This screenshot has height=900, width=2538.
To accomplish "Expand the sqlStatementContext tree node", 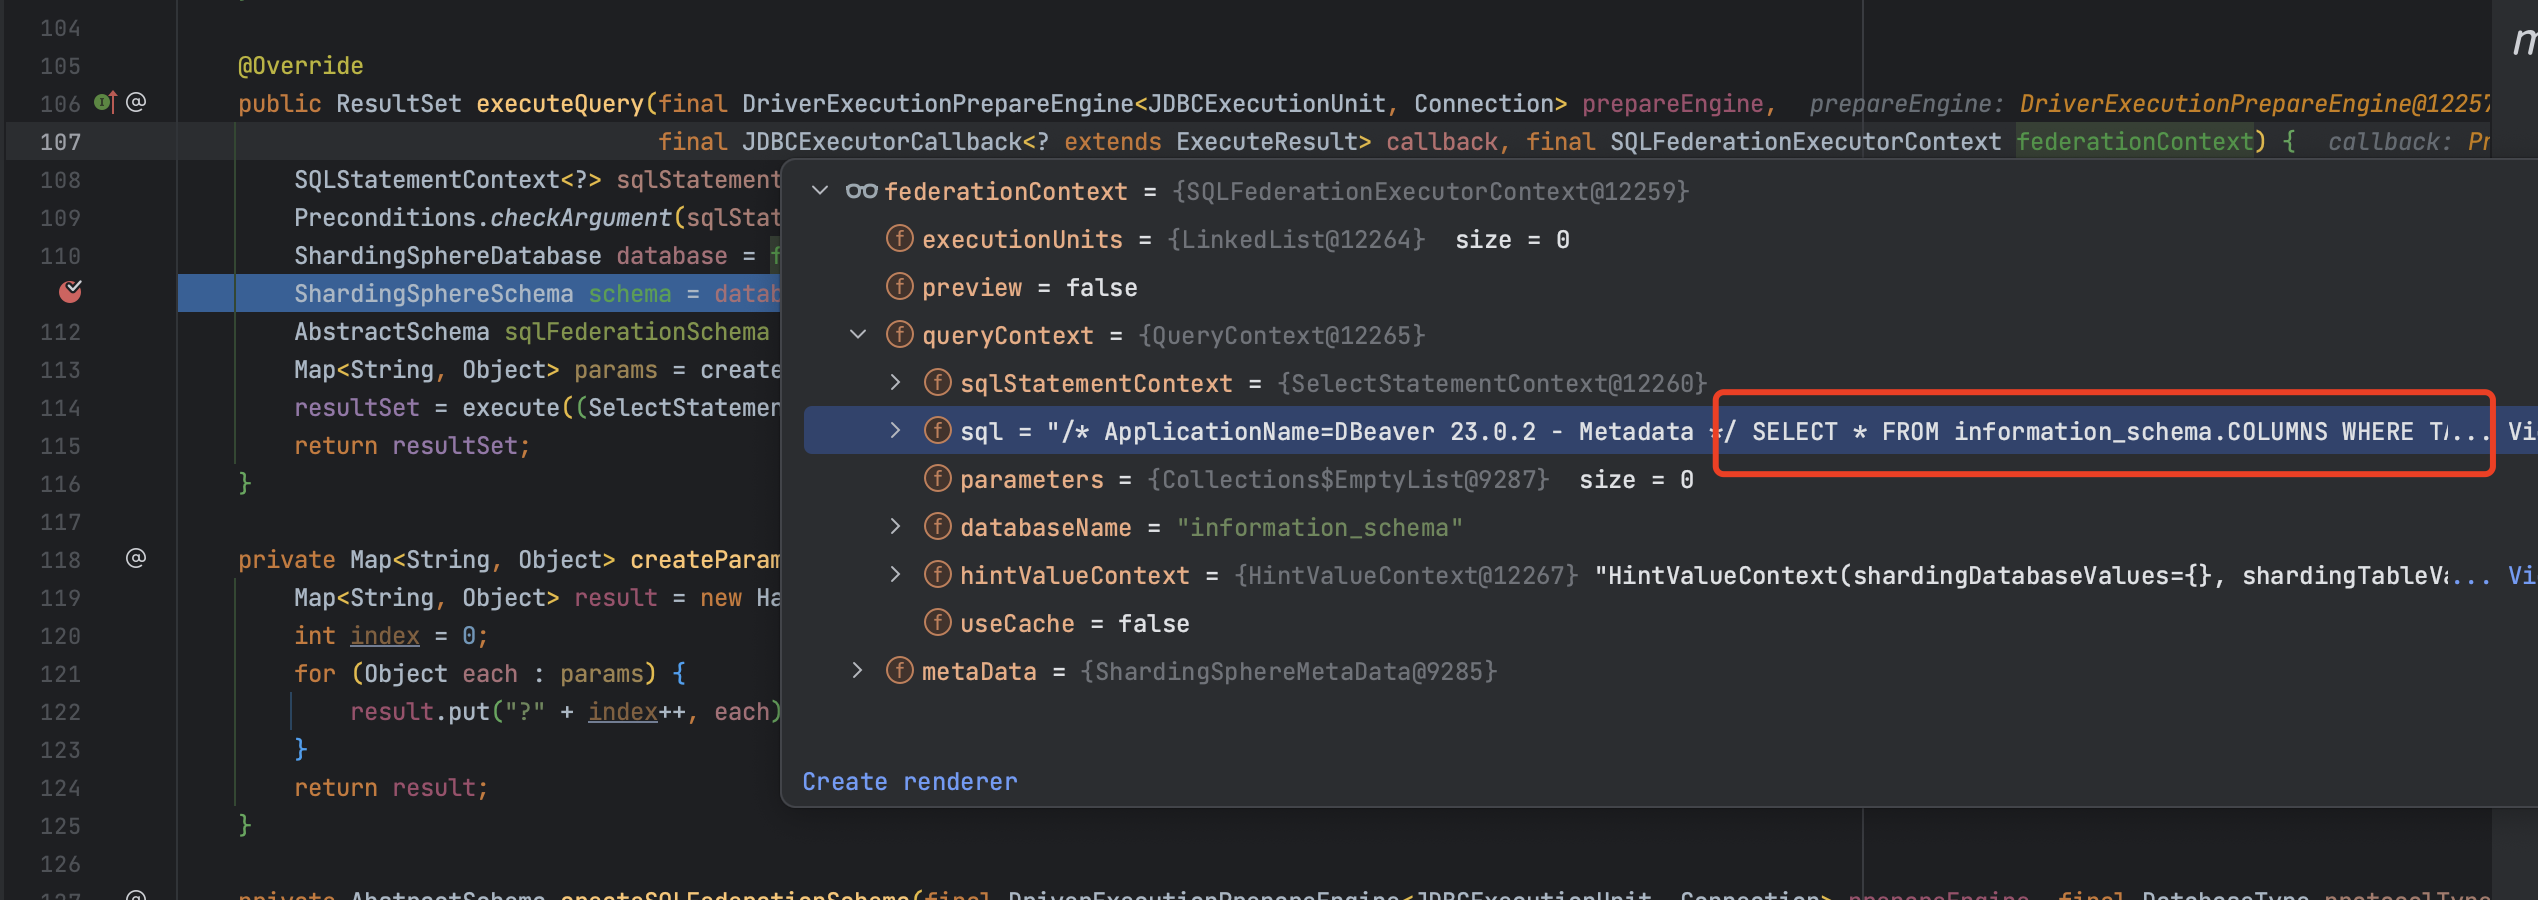I will 893,383.
